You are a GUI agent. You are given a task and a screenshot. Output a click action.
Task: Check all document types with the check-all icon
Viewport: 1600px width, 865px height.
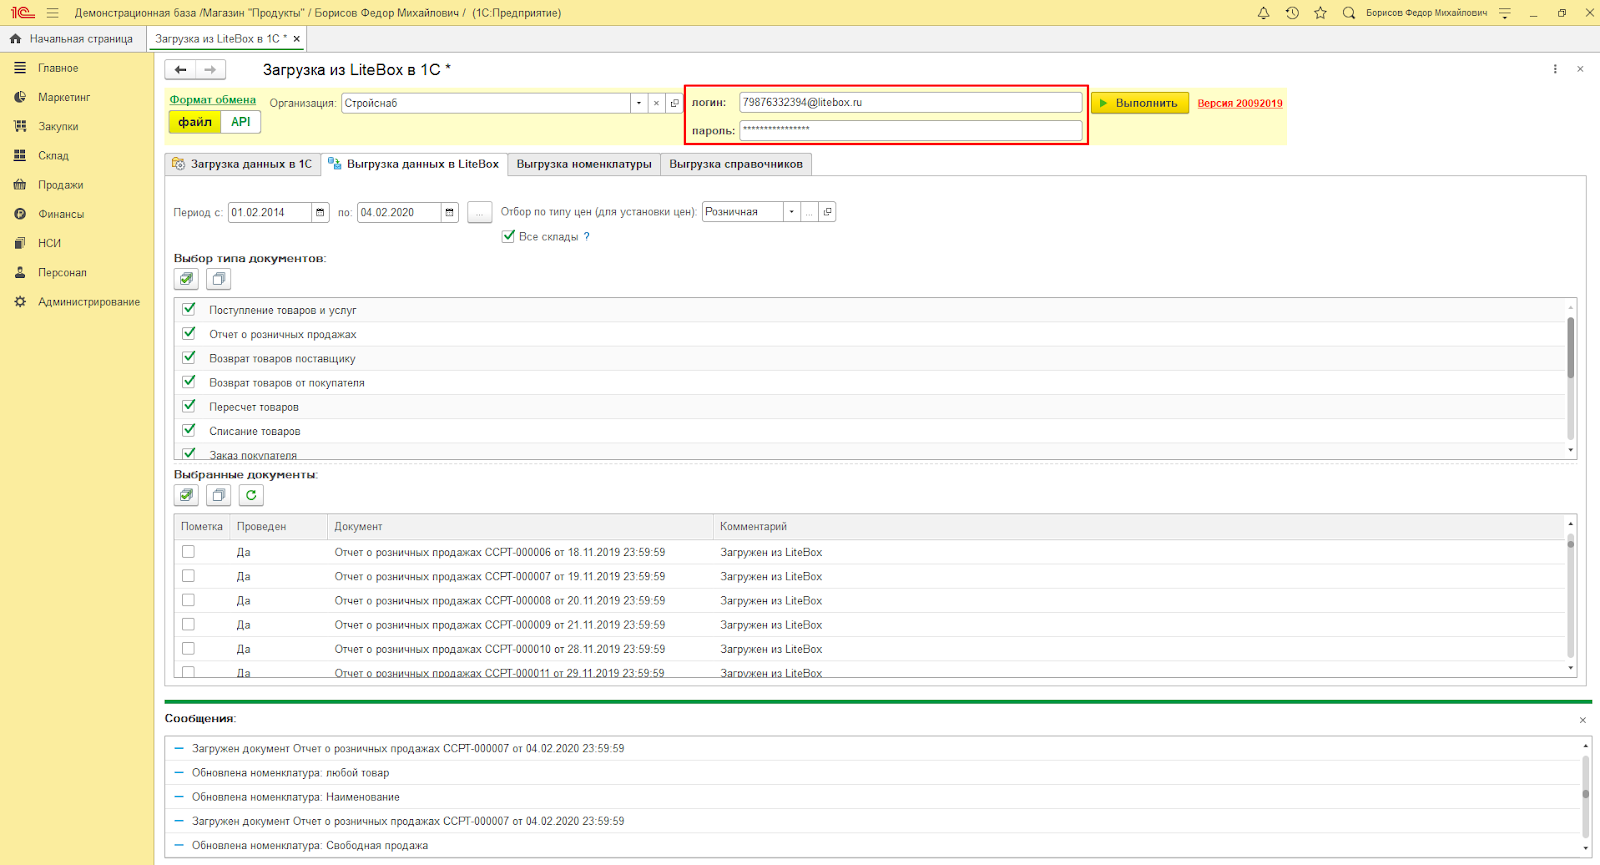coord(186,279)
